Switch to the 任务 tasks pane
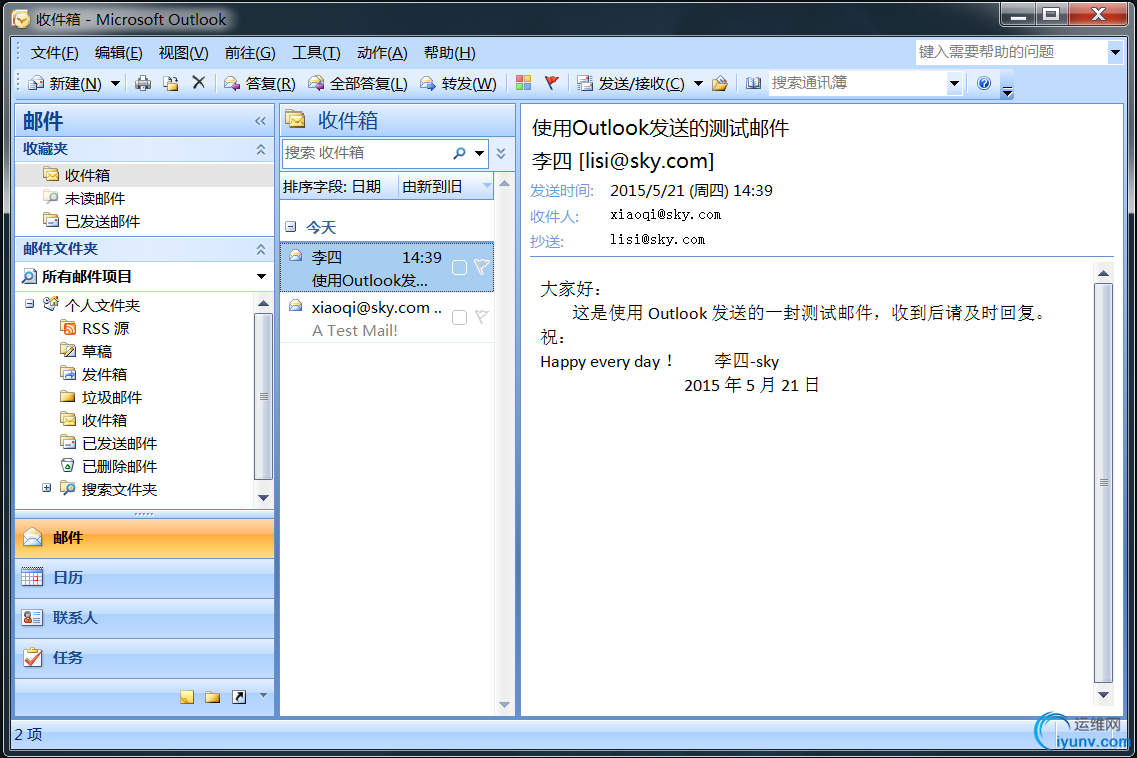The width and height of the screenshot is (1137, 758). [x=144, y=658]
